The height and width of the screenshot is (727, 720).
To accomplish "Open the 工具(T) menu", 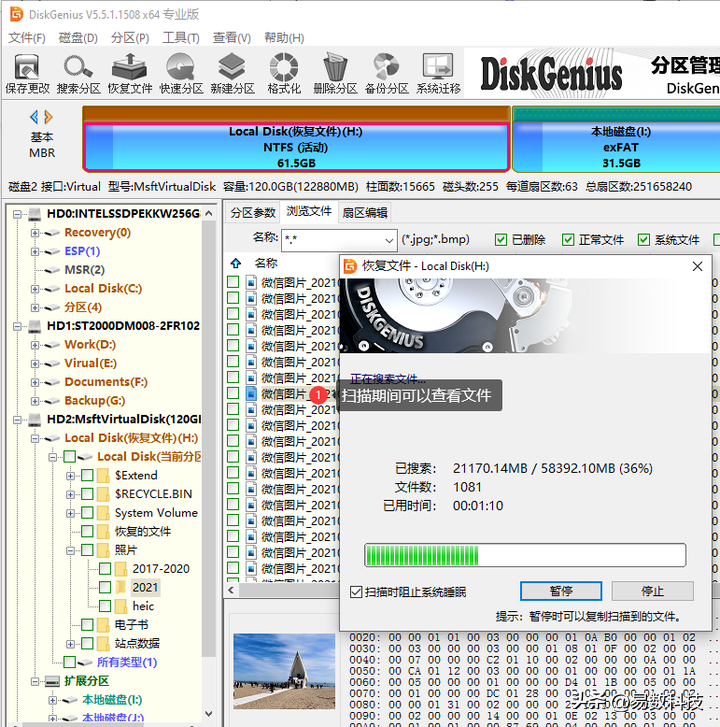I will click(181, 38).
